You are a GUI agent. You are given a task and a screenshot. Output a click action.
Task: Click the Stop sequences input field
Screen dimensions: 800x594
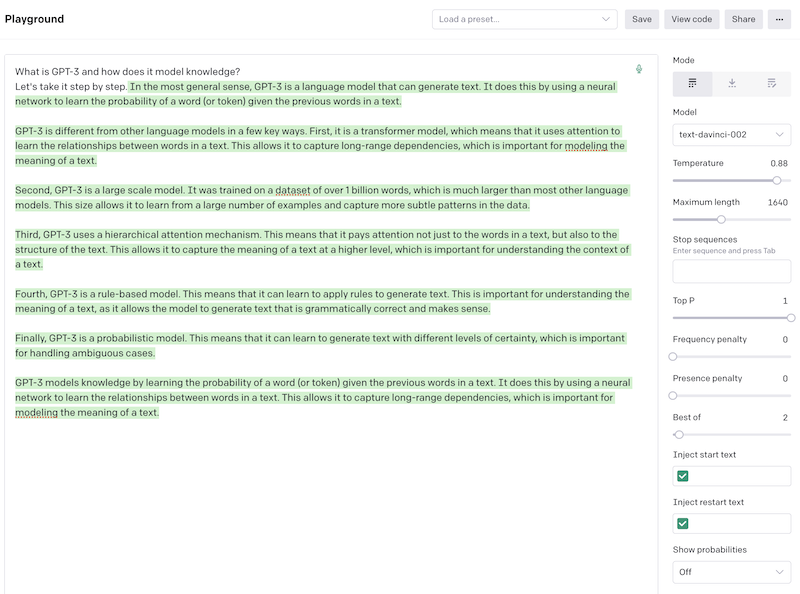tap(732, 271)
